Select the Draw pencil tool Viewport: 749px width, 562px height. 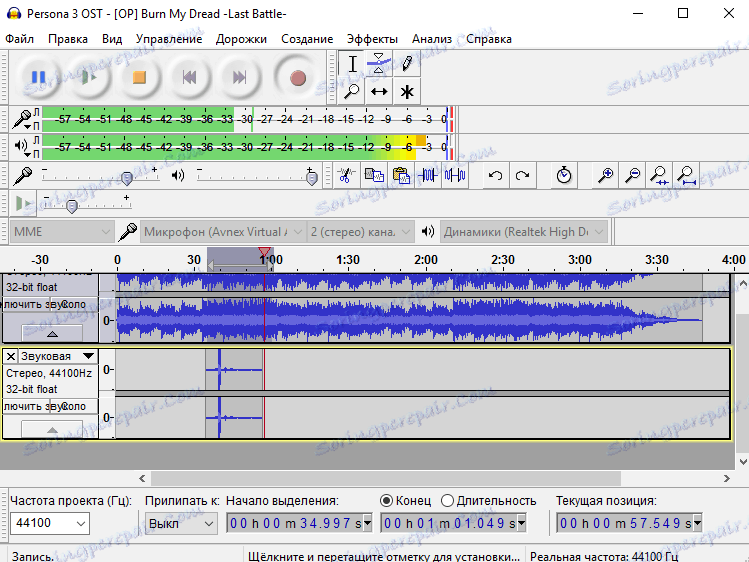[x=407, y=63]
